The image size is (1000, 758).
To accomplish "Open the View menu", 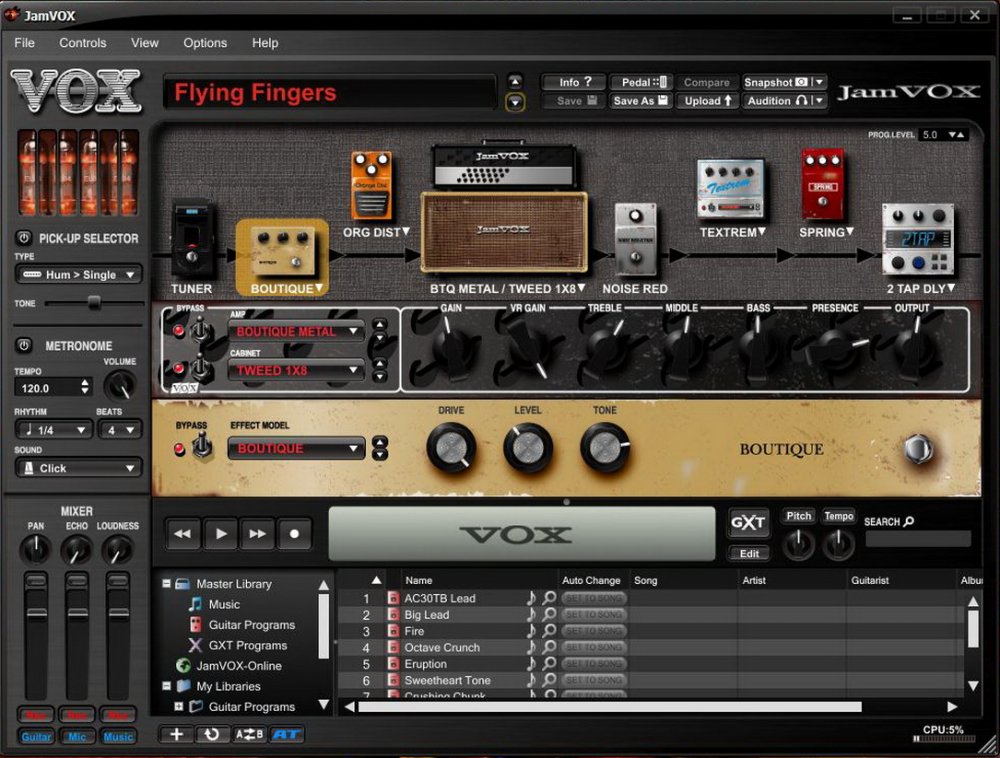I will (145, 43).
